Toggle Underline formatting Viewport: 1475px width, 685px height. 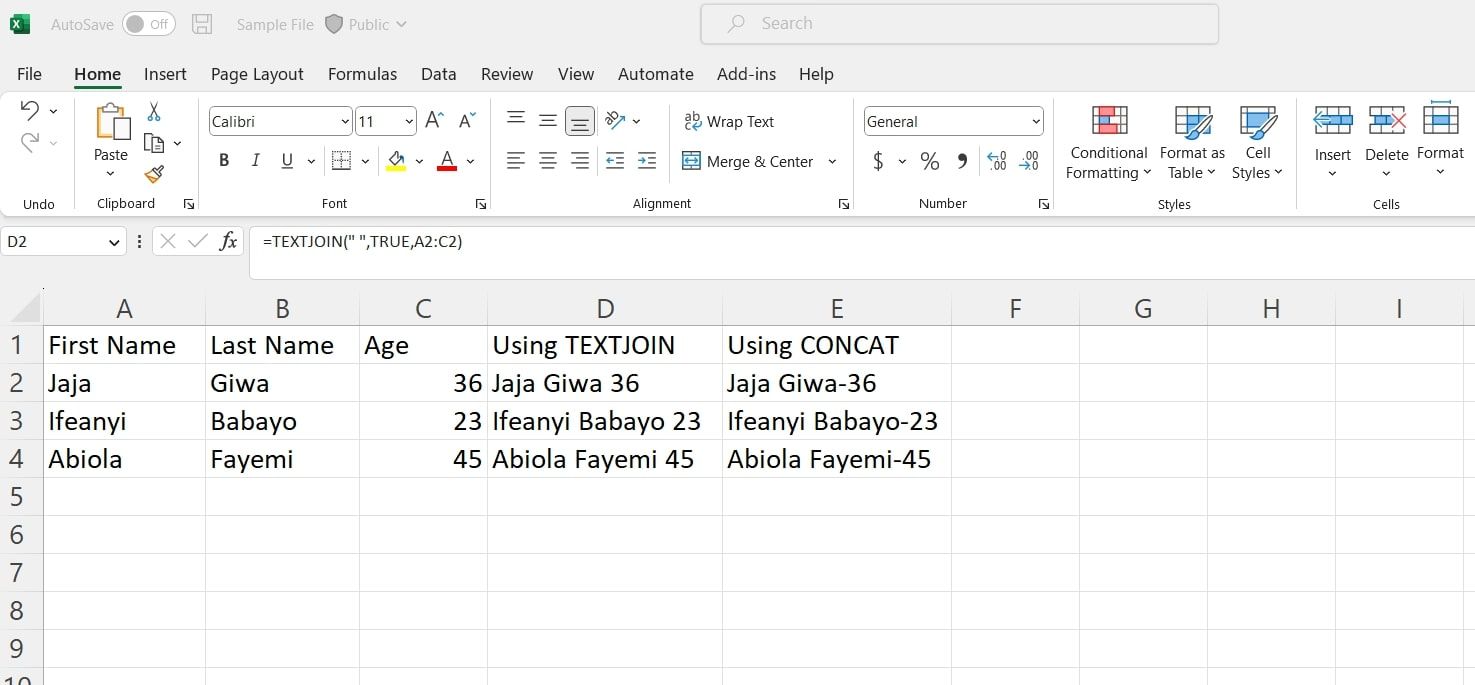(x=287, y=160)
